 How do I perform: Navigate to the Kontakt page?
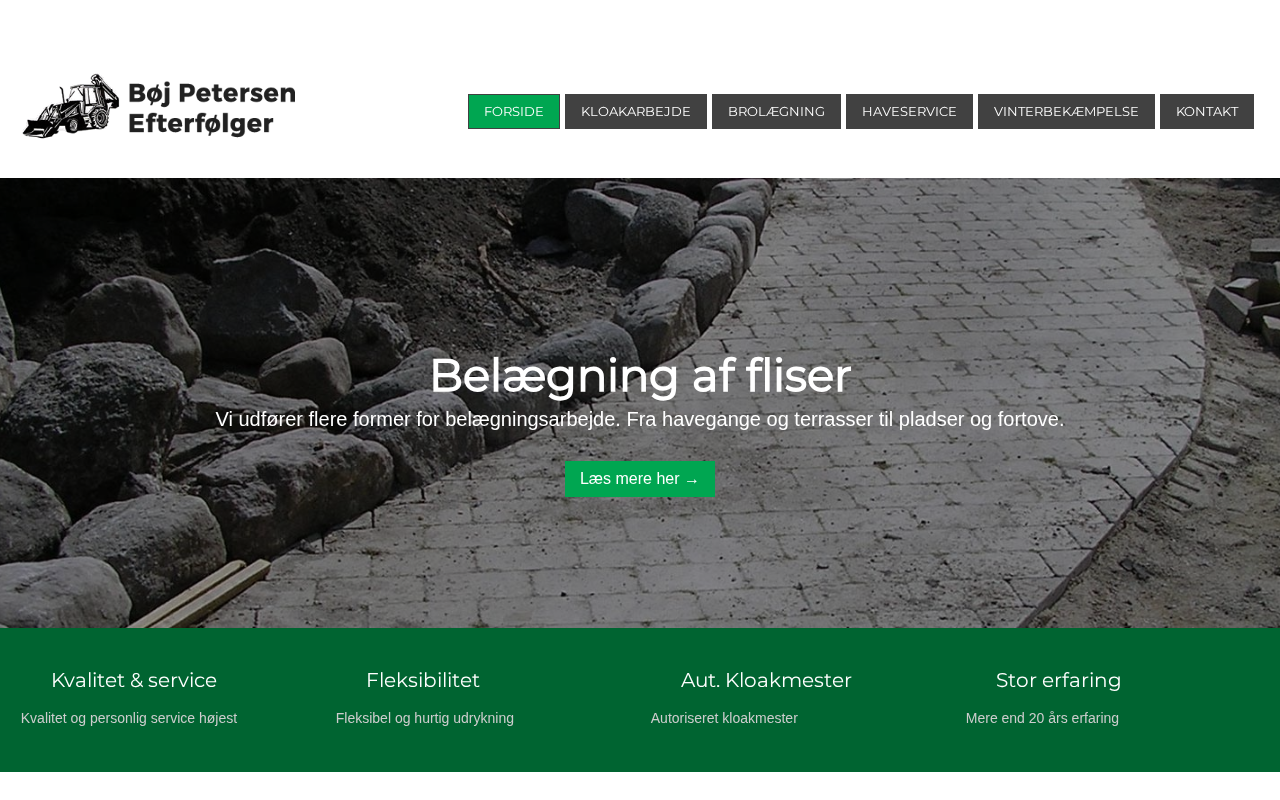click(1207, 111)
